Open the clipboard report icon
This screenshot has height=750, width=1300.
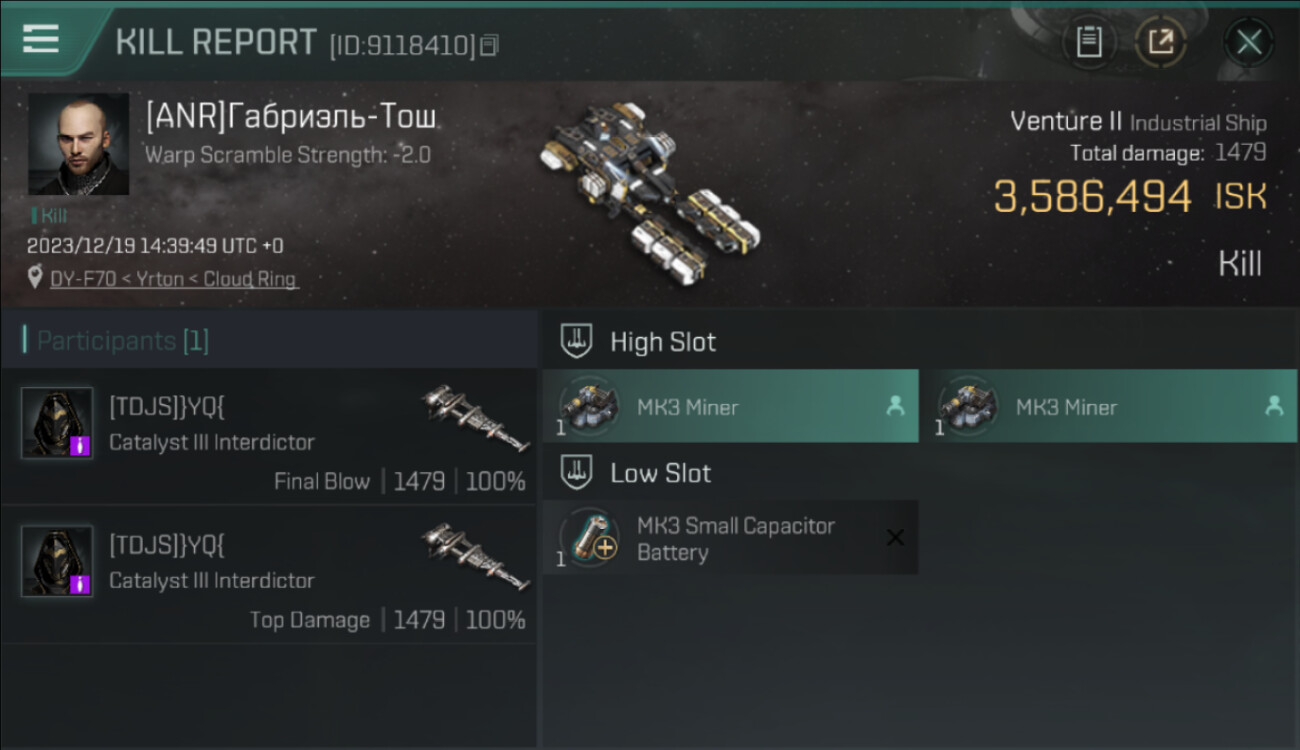[x=1089, y=42]
